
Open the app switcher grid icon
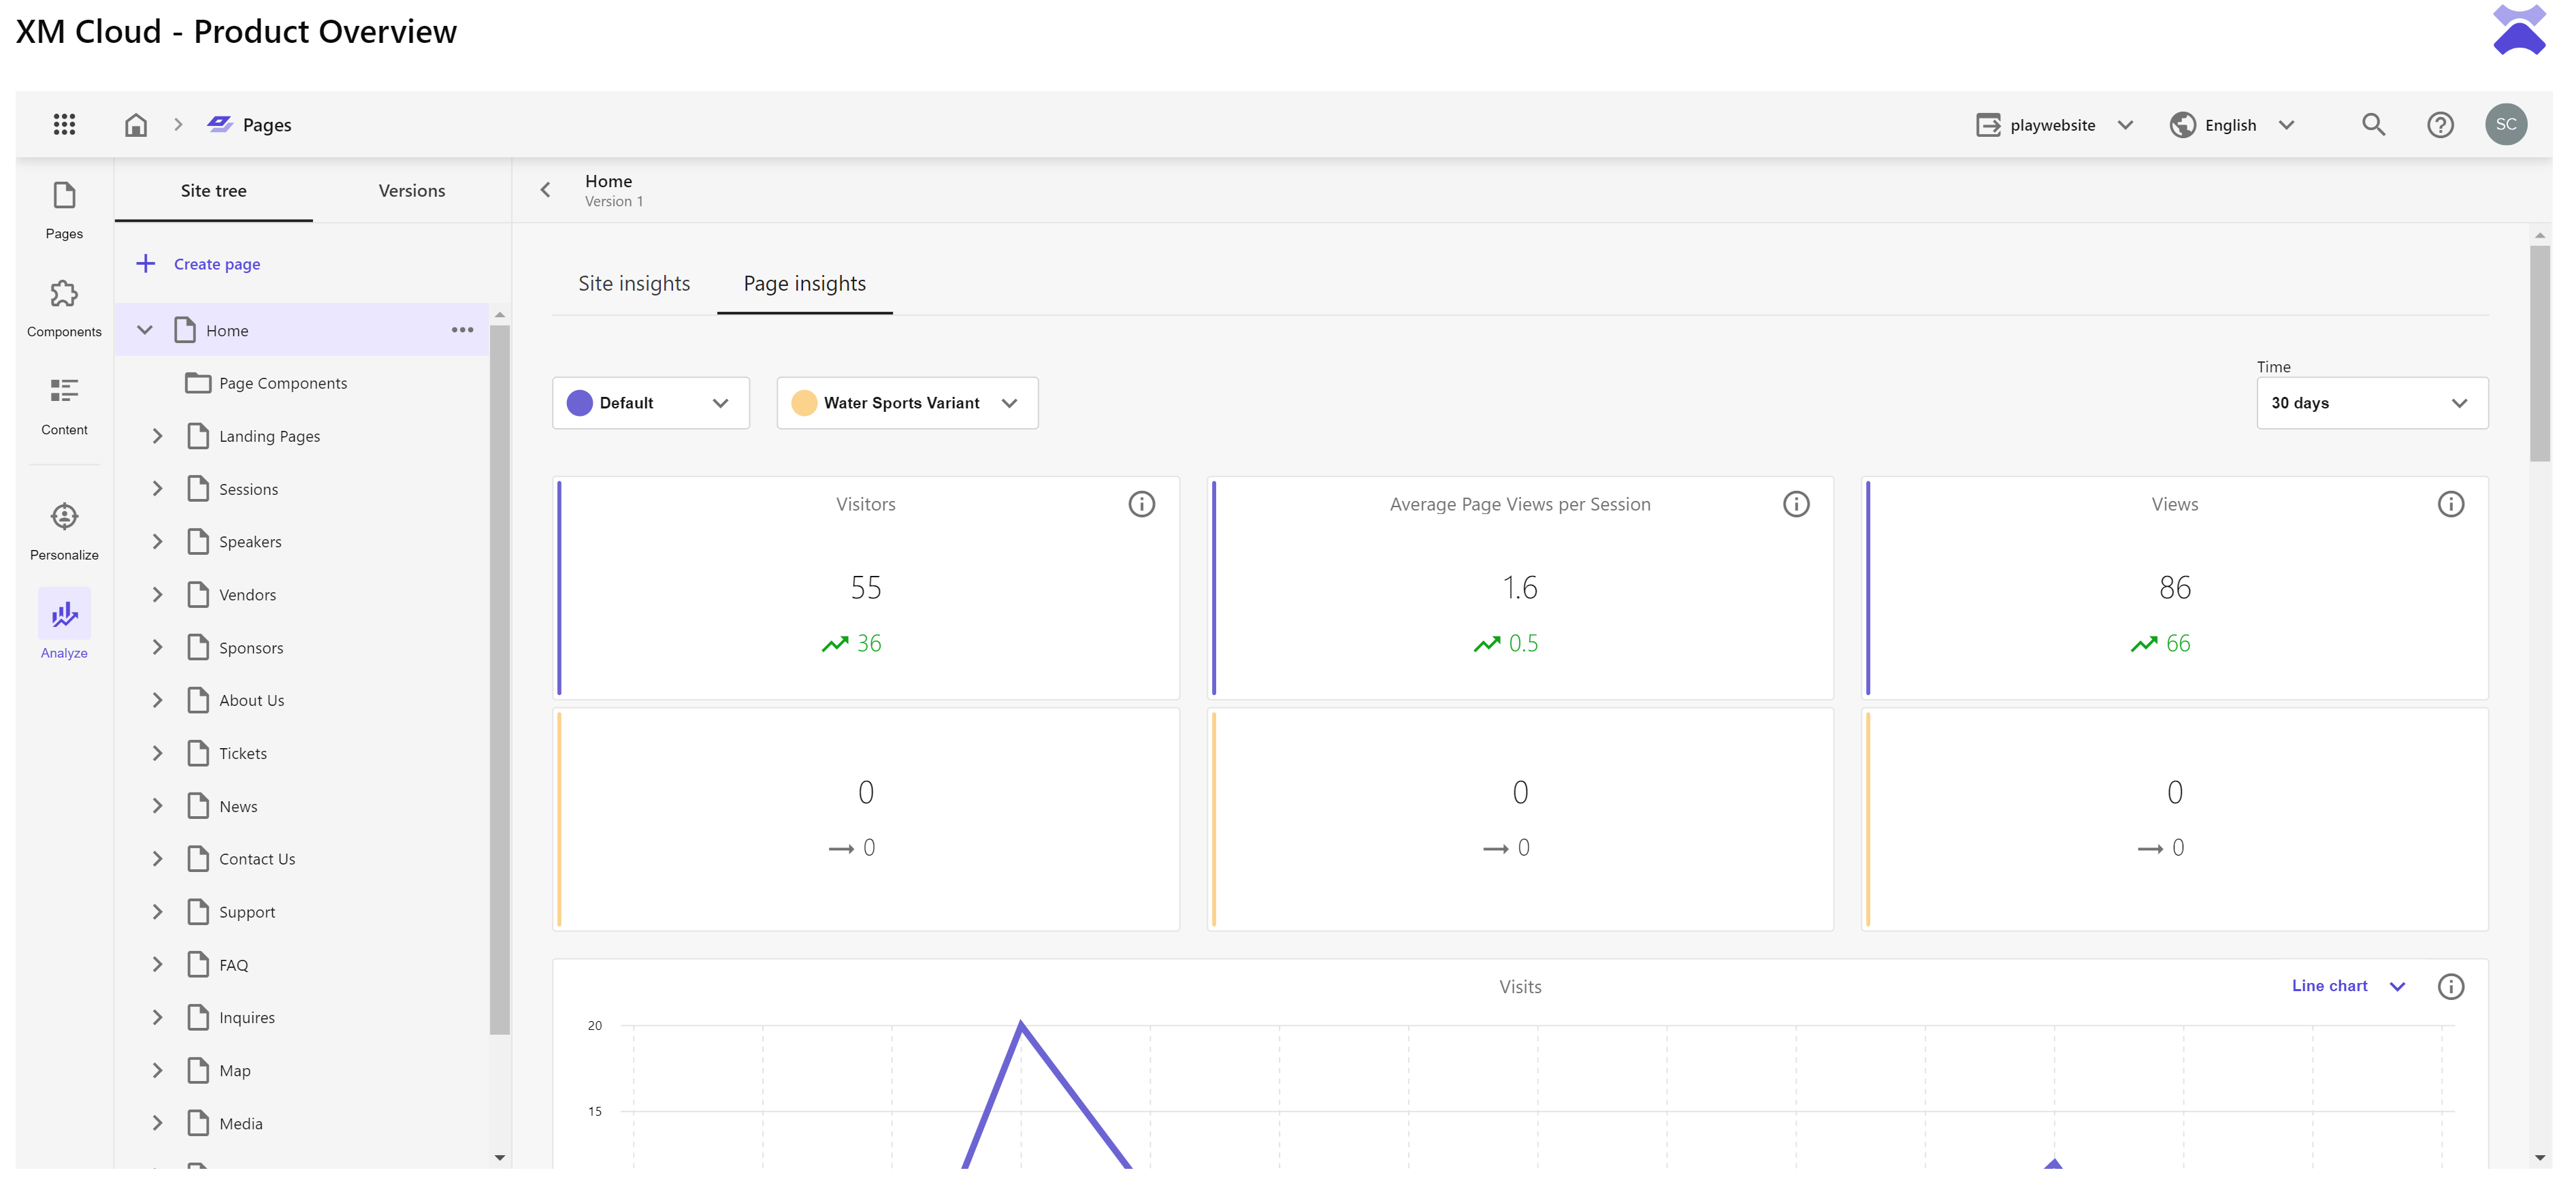(64, 124)
